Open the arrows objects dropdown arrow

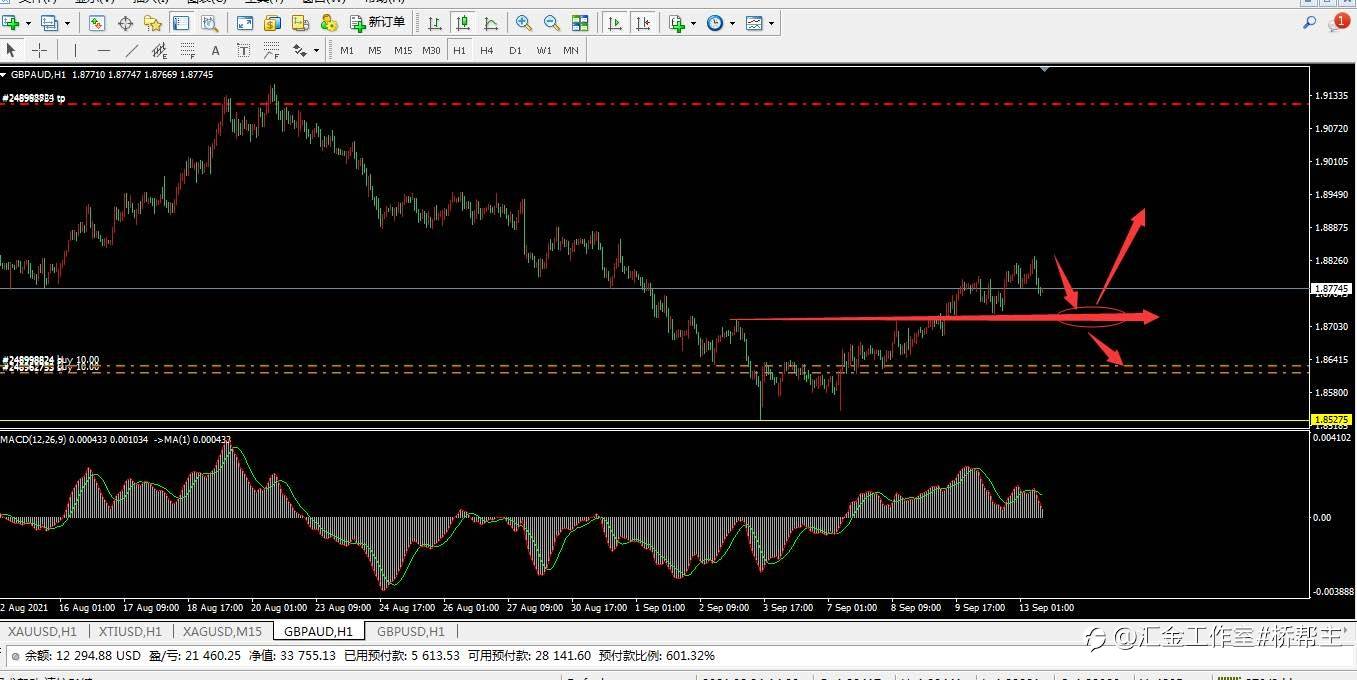[316, 50]
